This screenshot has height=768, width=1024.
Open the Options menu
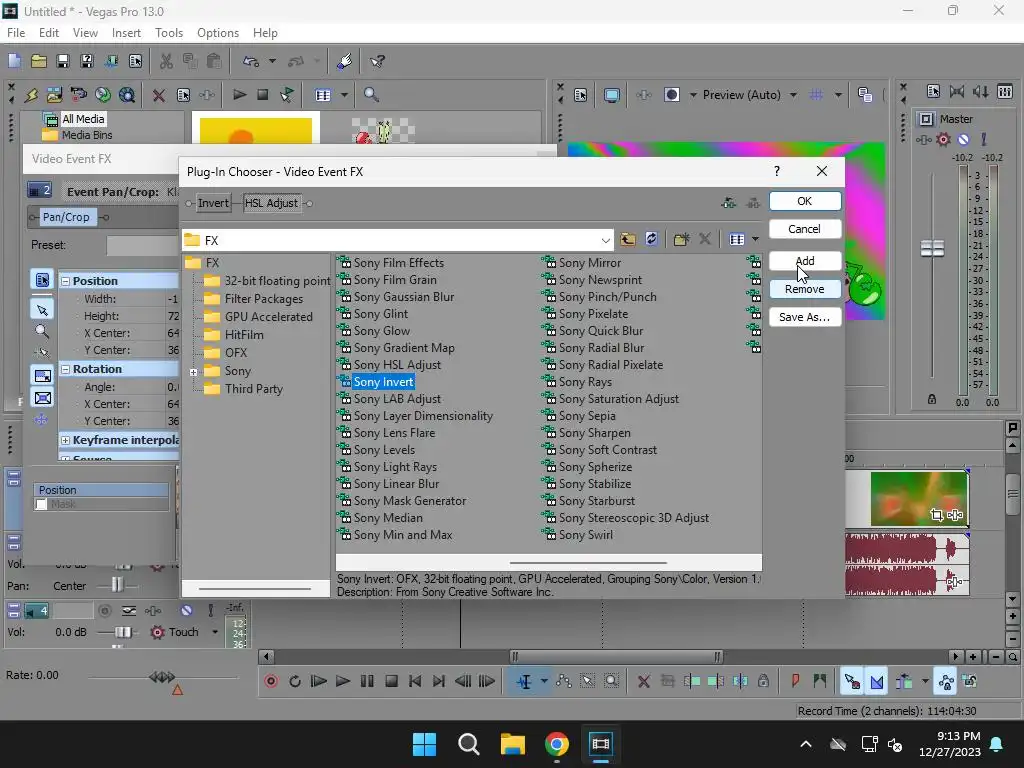[218, 33]
